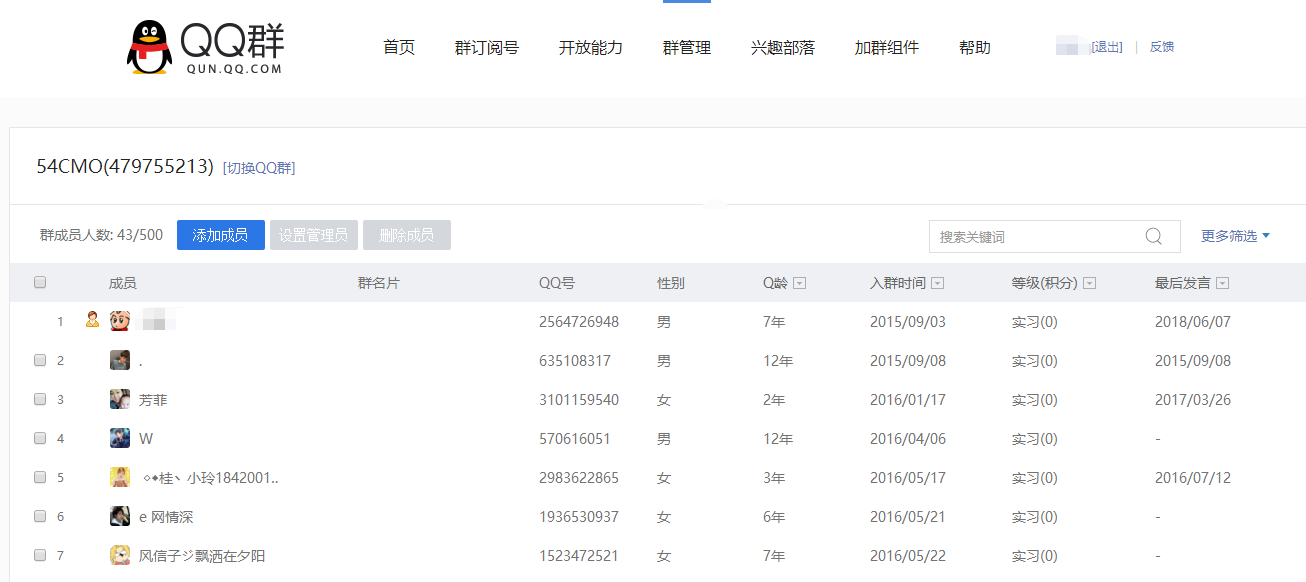The height and width of the screenshot is (582, 1306).
Task: Sort by Q龄 column arrow
Action: [799, 283]
